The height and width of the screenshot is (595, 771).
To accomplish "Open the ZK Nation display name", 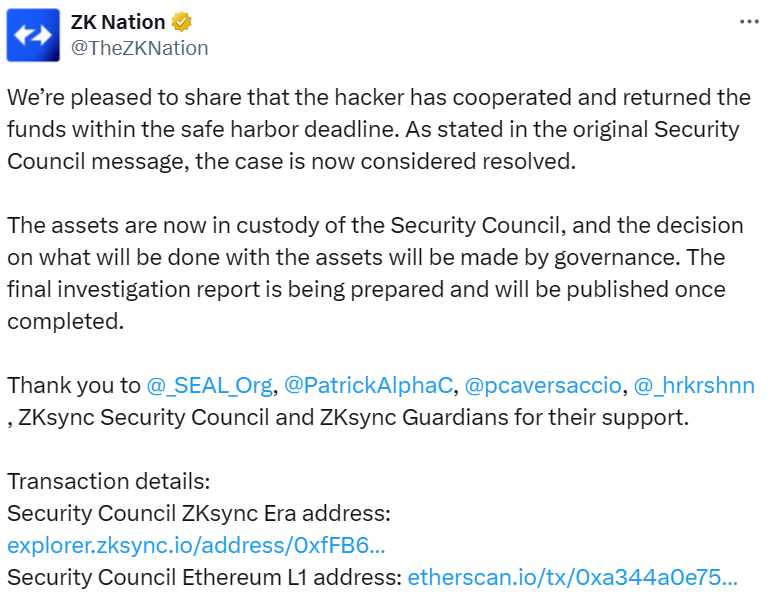I will (x=118, y=23).
